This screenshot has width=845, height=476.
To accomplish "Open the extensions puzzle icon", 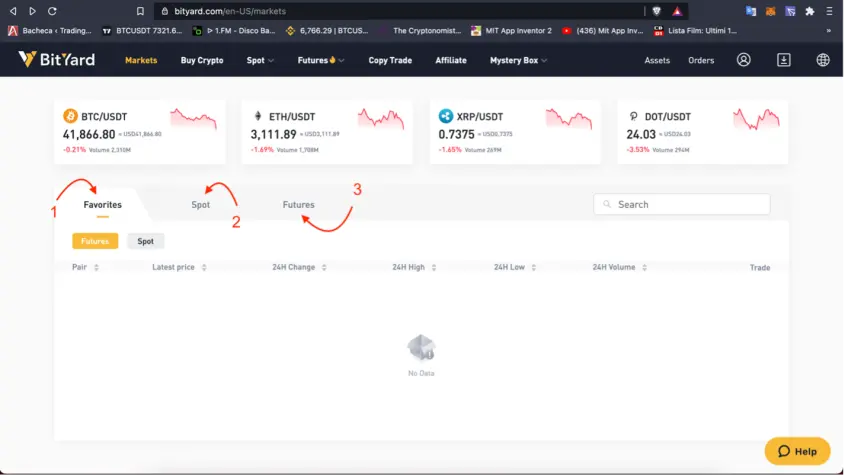I will (x=809, y=11).
